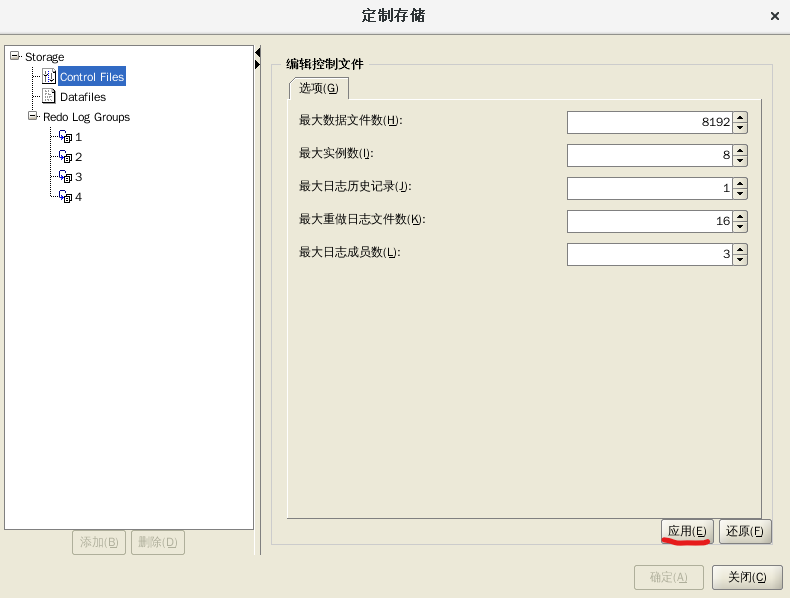Decrease 最大日志成员数 value
The image size is (790, 598).
point(740,260)
